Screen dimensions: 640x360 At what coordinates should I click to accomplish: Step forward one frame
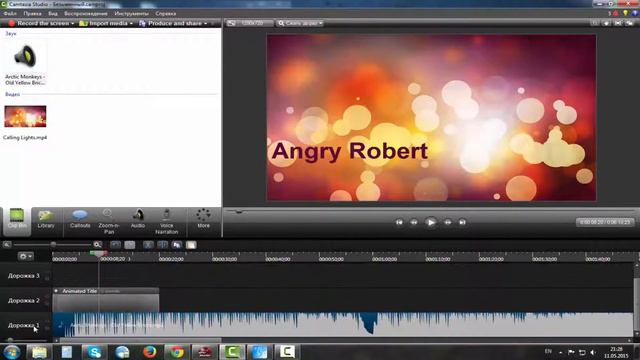[x=448, y=222]
